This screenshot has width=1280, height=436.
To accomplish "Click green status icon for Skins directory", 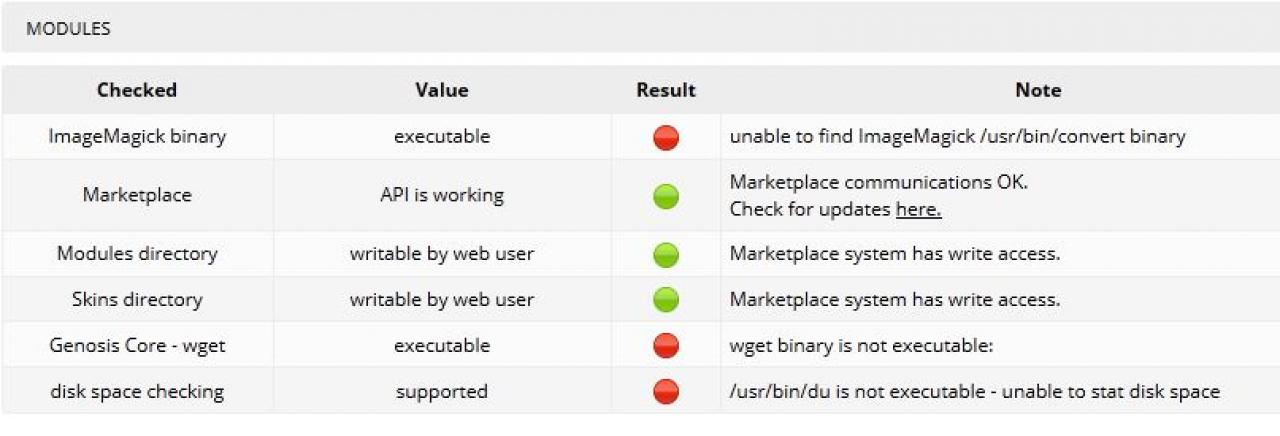I will [x=666, y=299].
